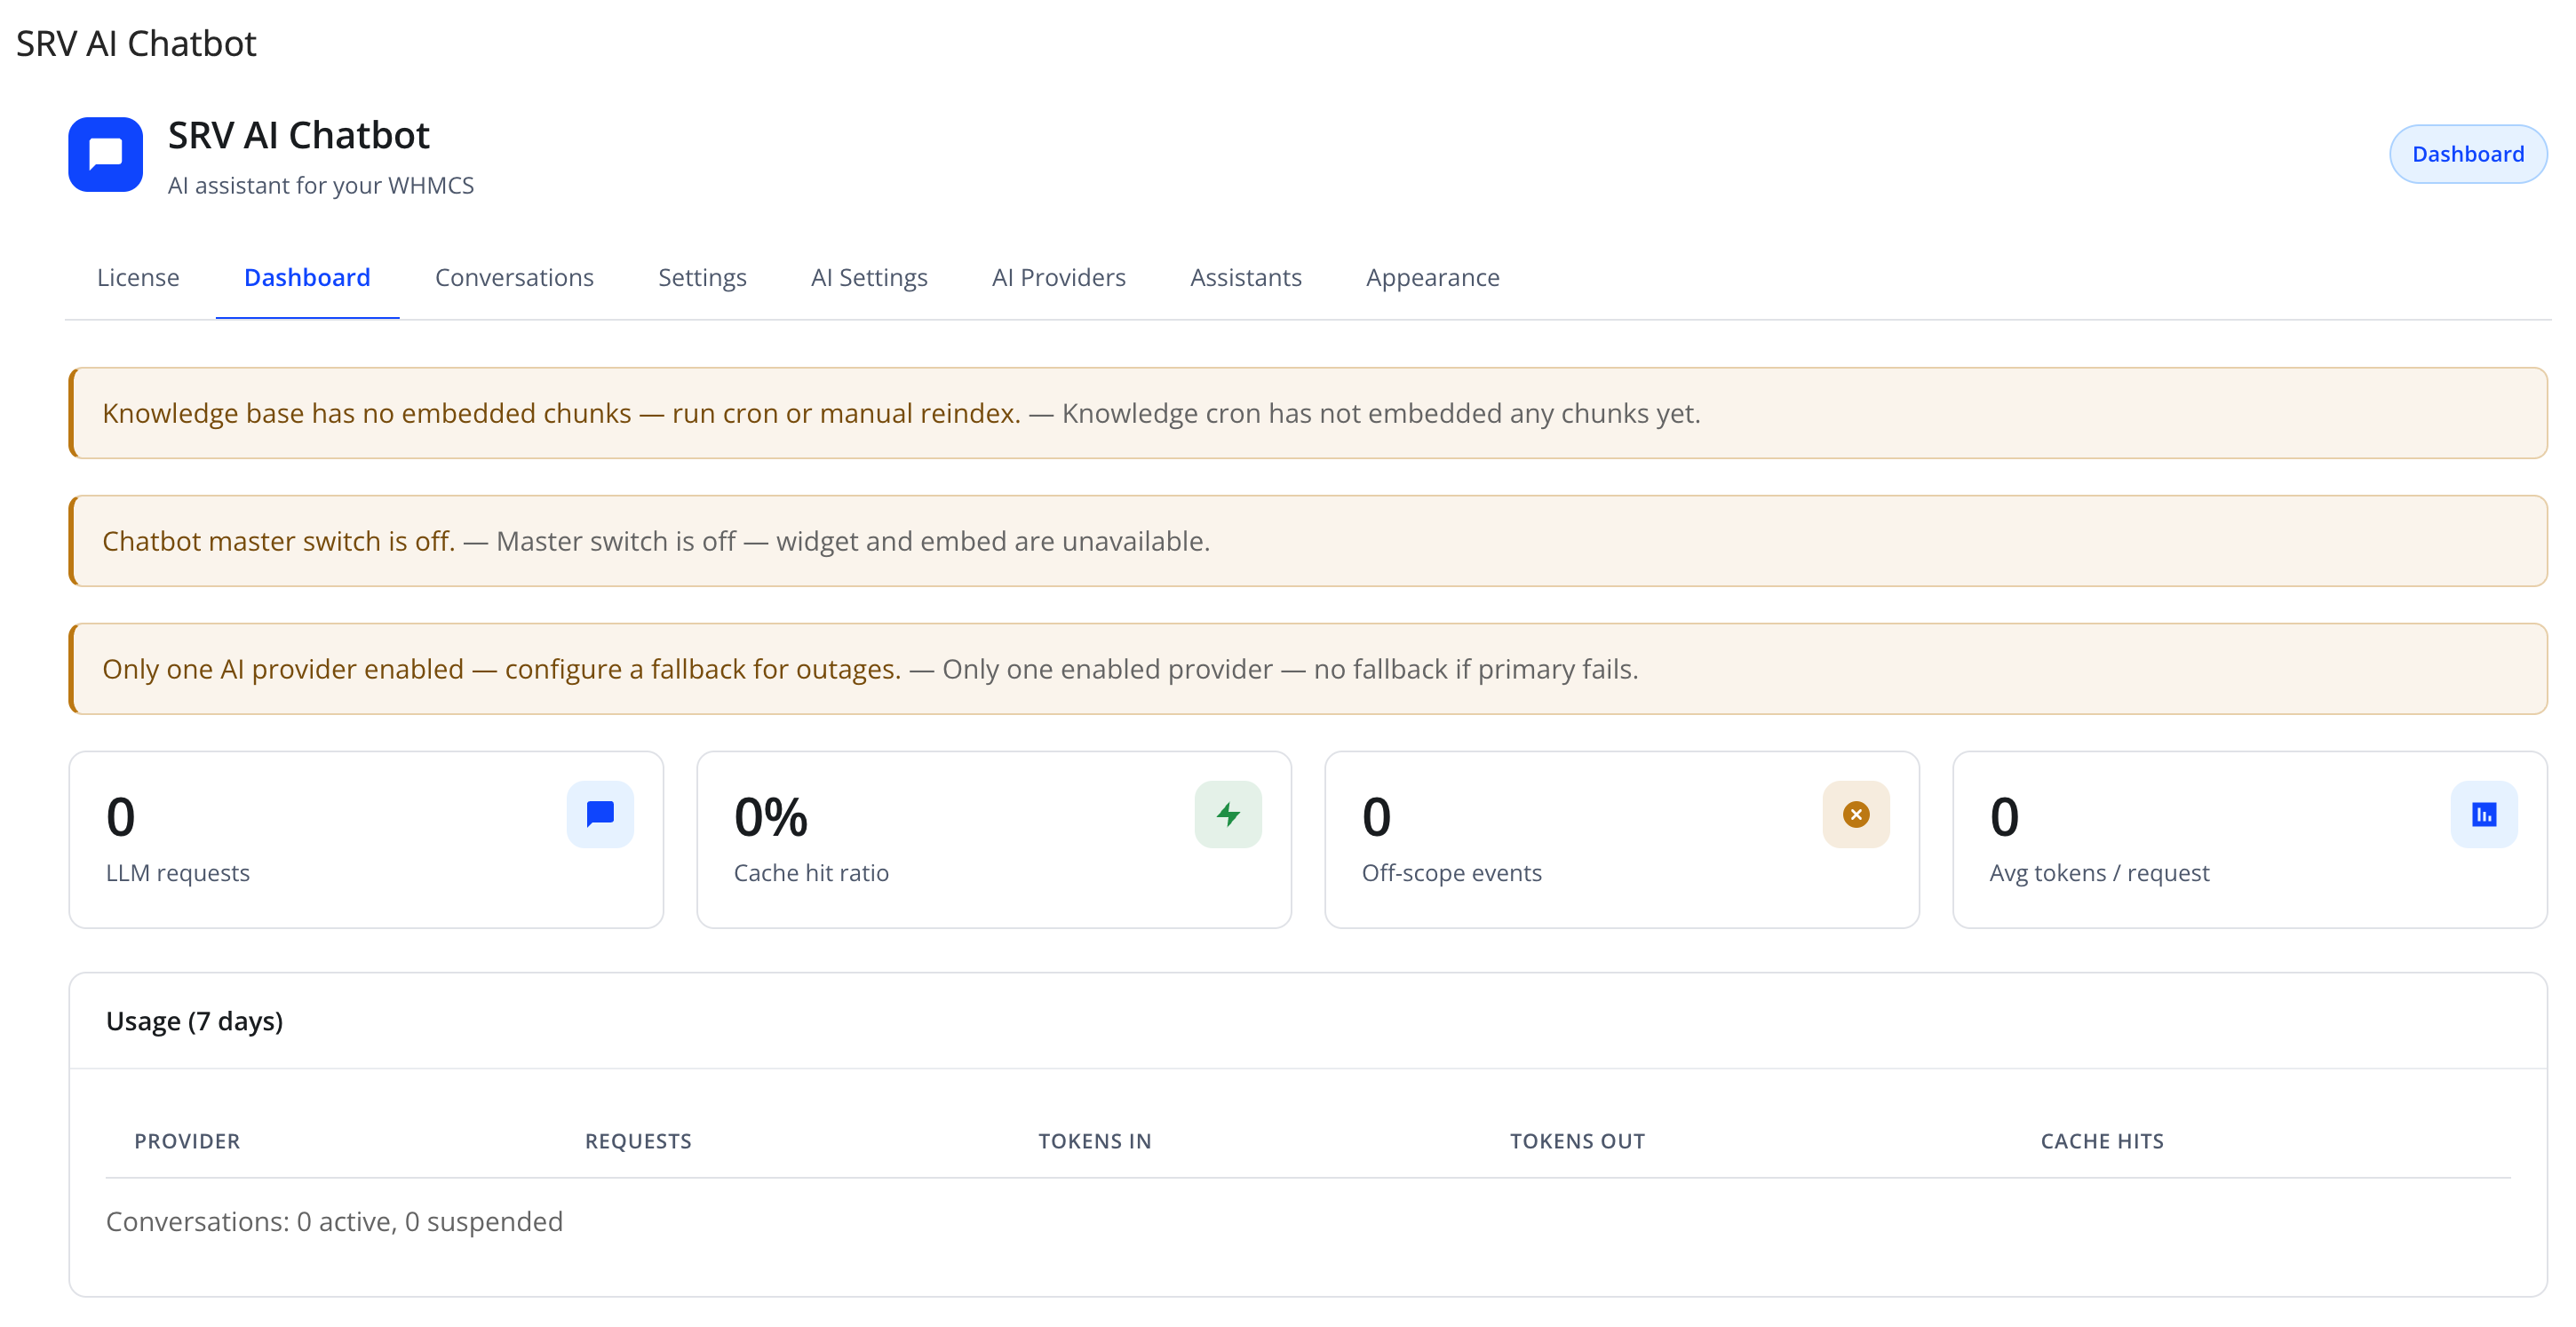Go to the AI Settings tab
Screen dimensions: 2576x1327
pyautogui.click(x=869, y=277)
